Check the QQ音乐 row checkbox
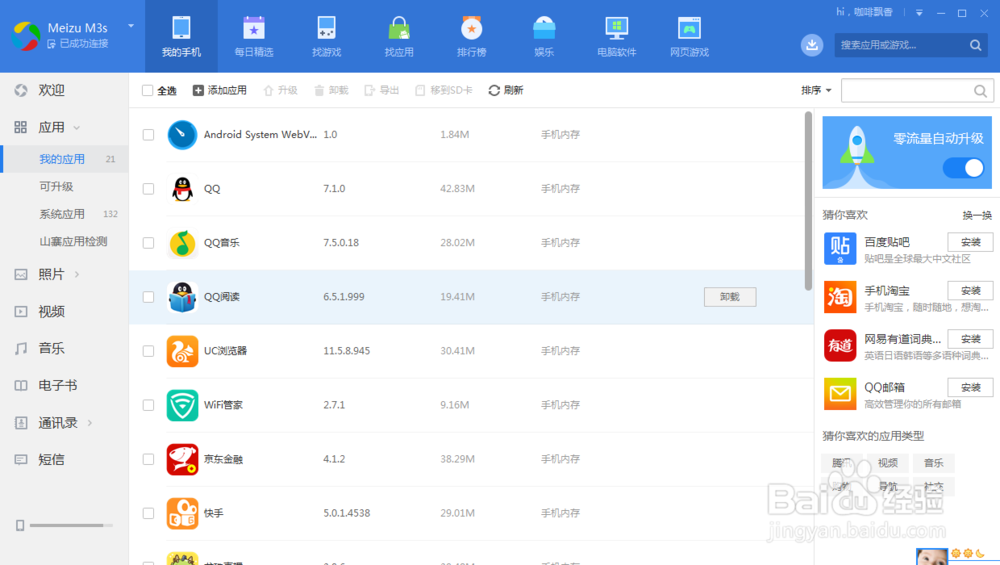Screen dimensions: 1000x565 (x=149, y=243)
